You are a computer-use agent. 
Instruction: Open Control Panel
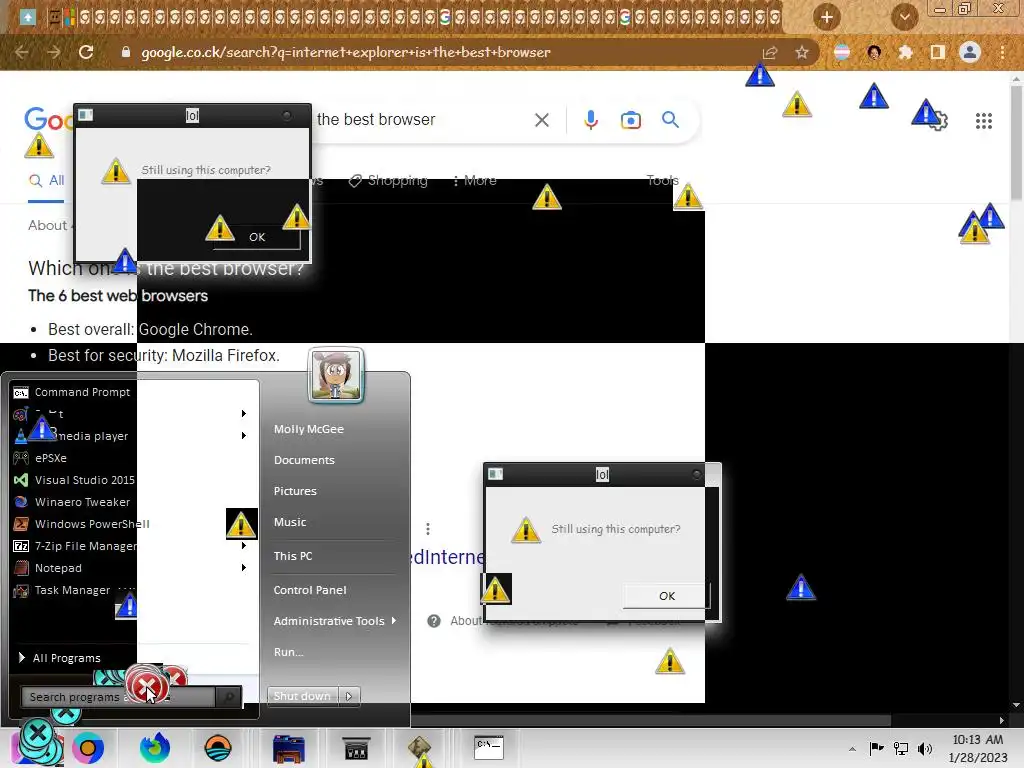310,590
